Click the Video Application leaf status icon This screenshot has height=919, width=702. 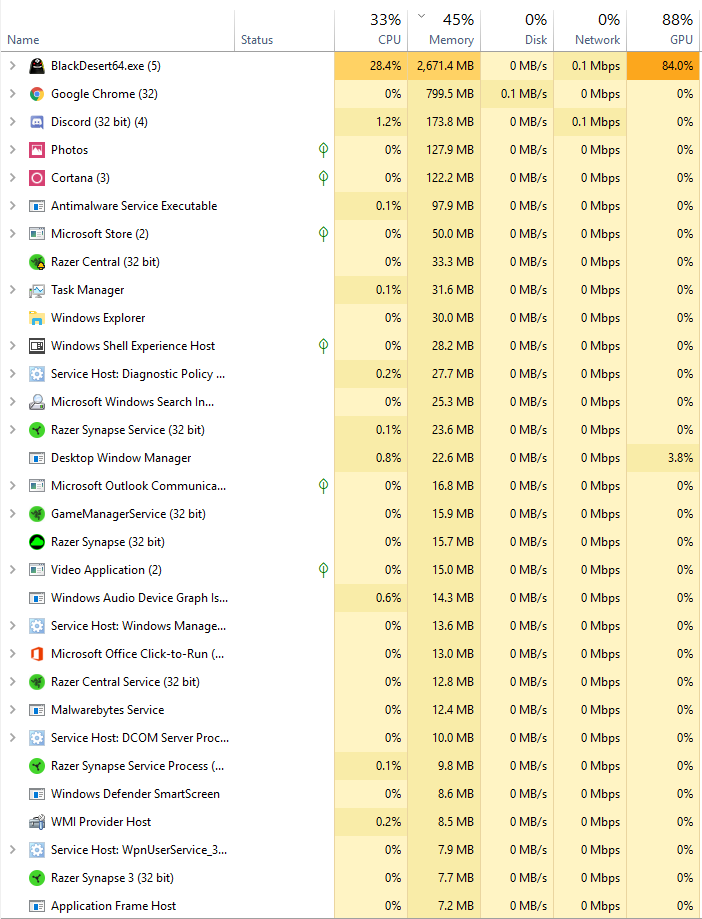tap(323, 570)
